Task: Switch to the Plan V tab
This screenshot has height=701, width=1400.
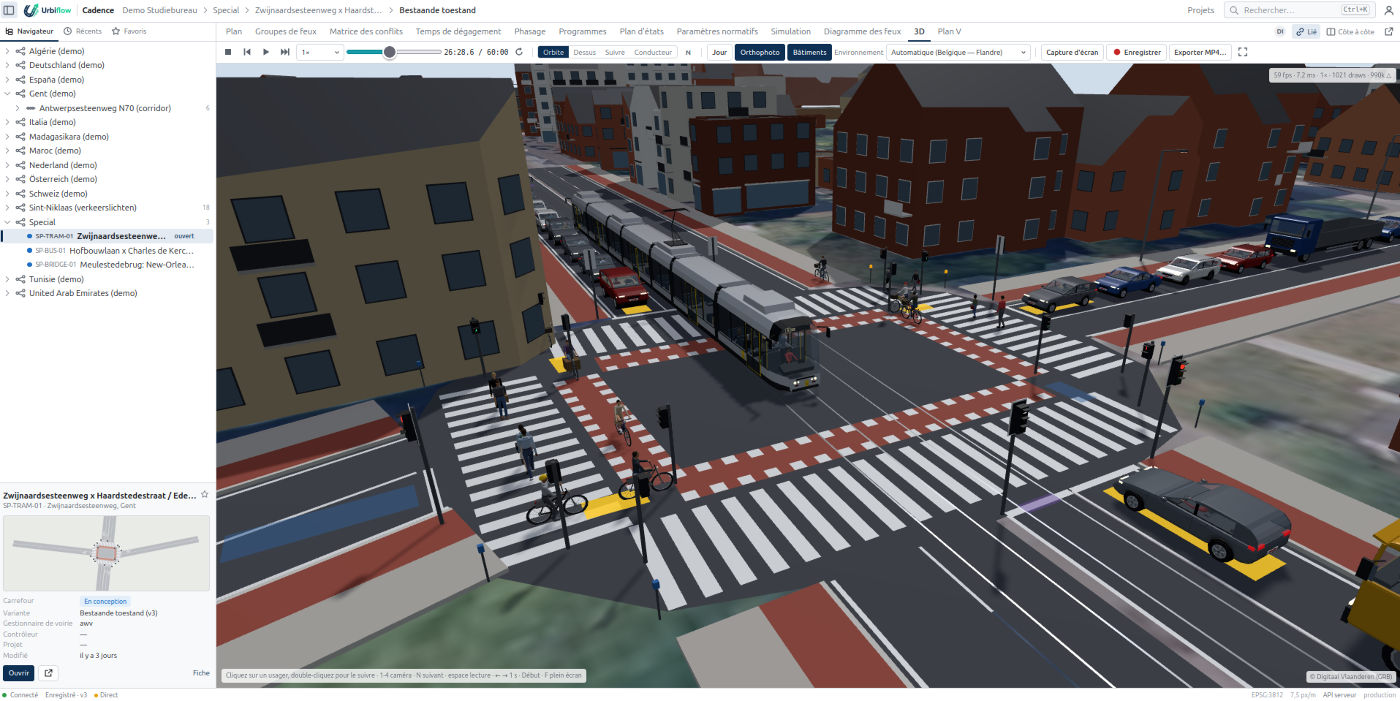Action: (949, 32)
